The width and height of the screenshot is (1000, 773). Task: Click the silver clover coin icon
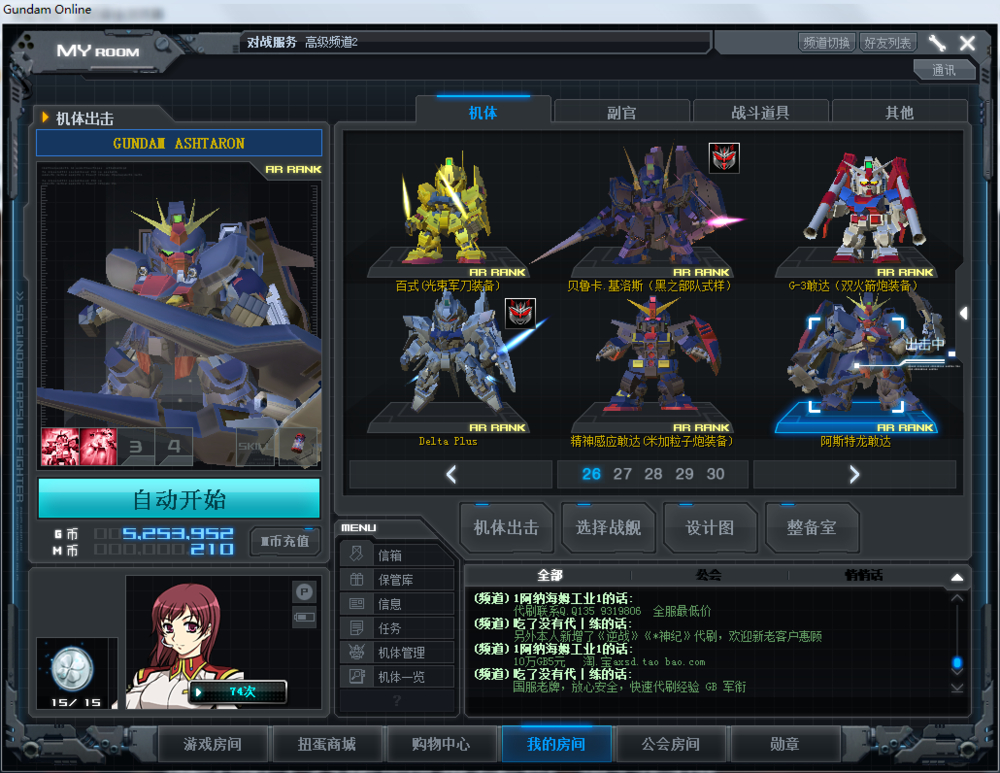[71, 668]
